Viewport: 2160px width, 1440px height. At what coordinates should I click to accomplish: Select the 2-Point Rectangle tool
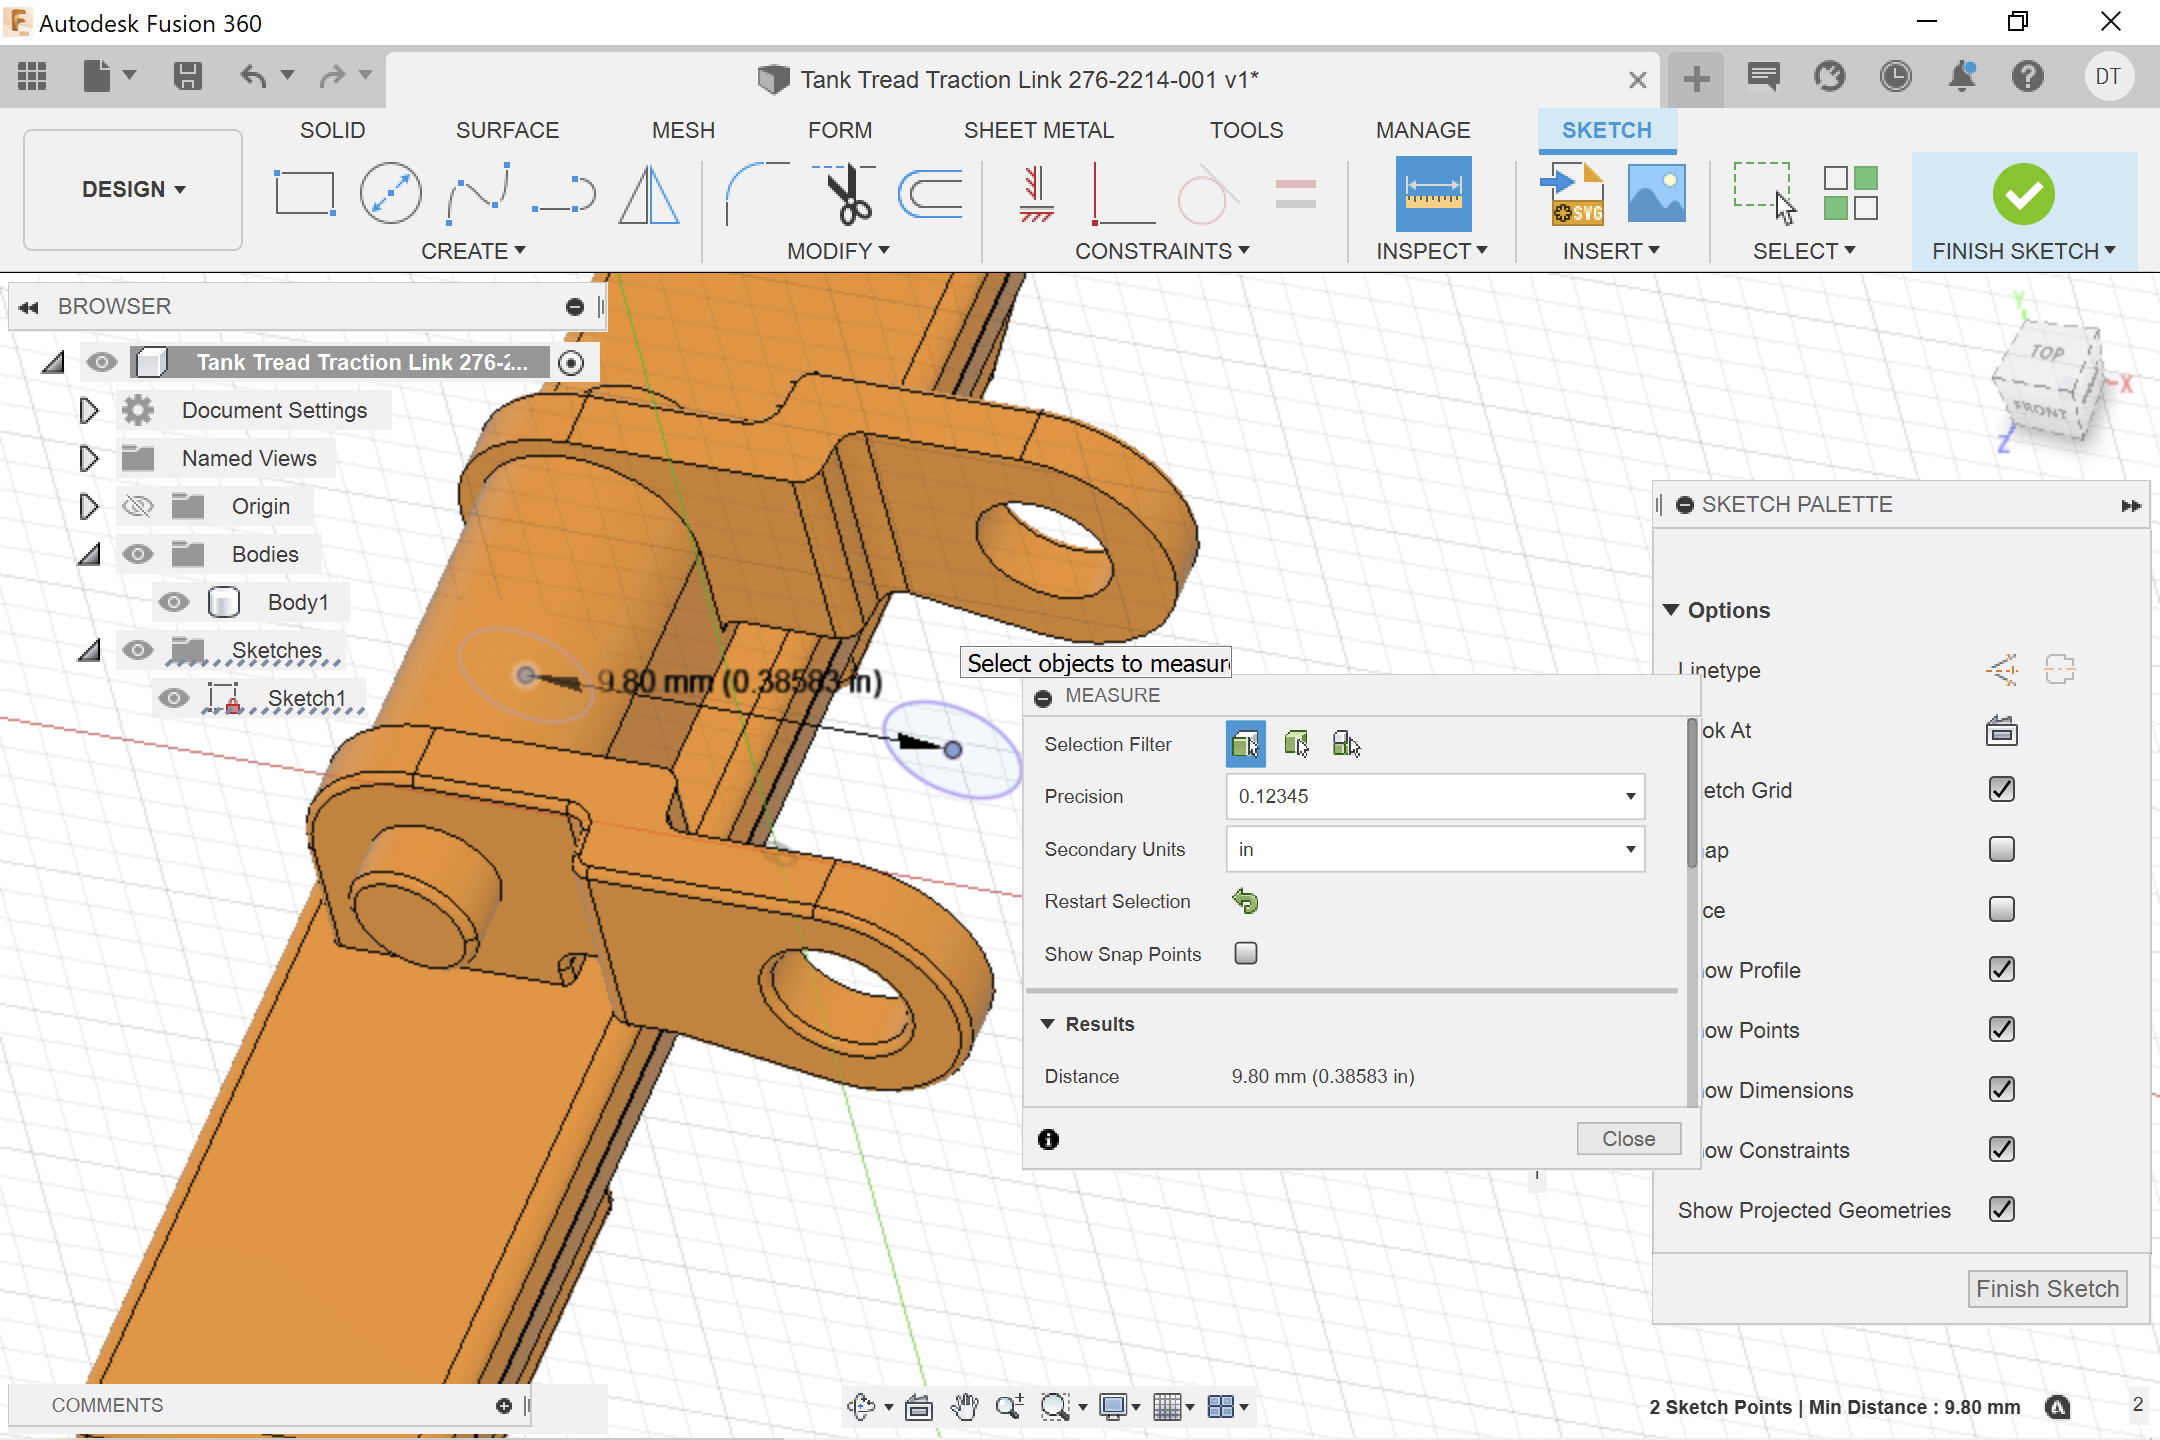click(304, 193)
